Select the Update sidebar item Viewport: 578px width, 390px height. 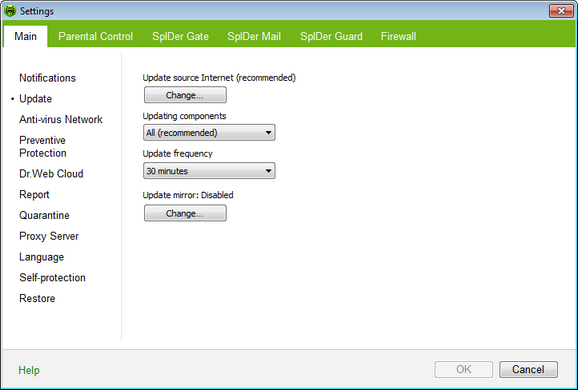35,99
